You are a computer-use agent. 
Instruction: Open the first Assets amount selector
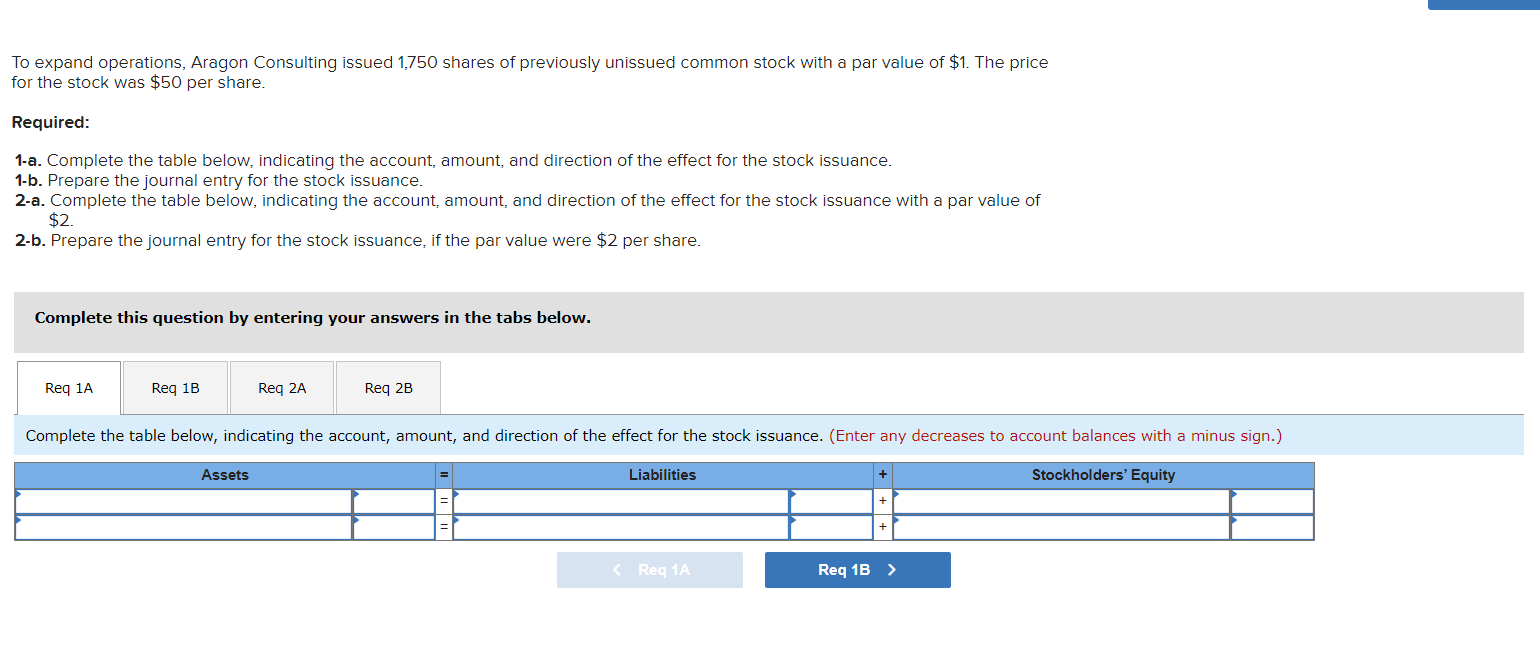(394, 501)
